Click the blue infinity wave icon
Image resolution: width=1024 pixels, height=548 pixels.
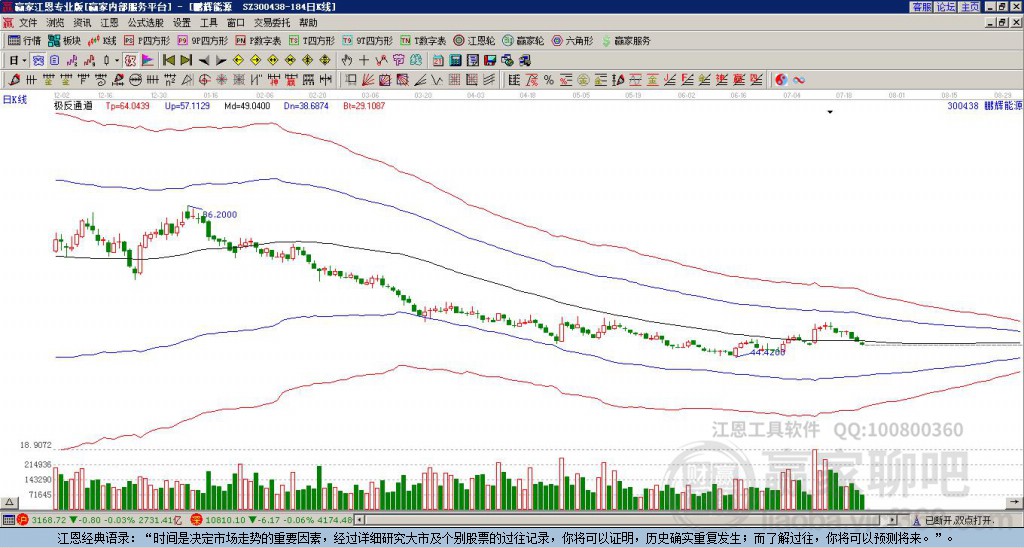pos(799,80)
